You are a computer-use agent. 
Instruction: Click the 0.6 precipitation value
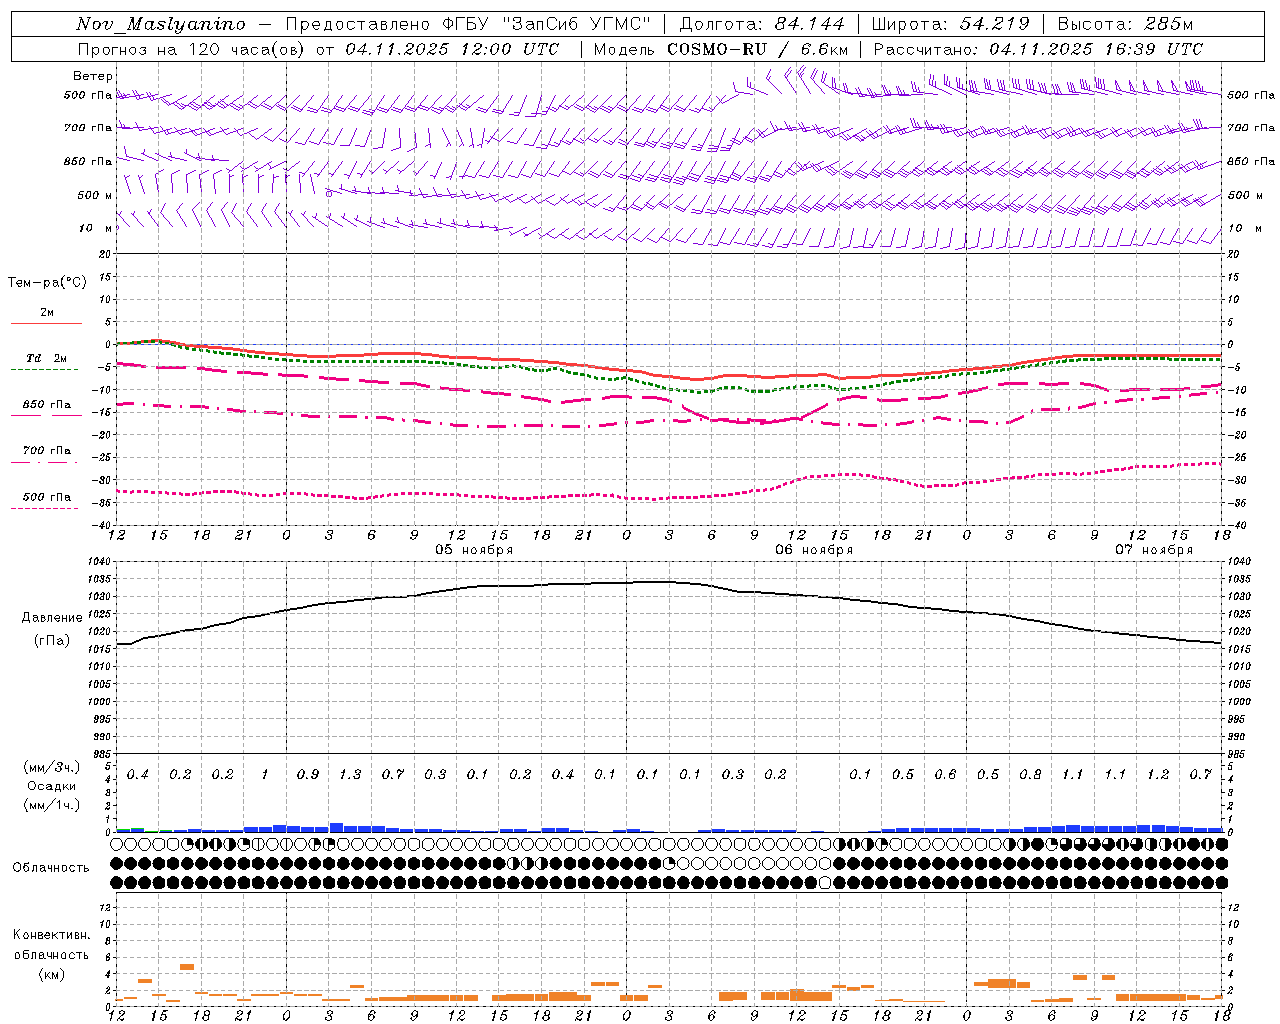[x=945, y=775]
